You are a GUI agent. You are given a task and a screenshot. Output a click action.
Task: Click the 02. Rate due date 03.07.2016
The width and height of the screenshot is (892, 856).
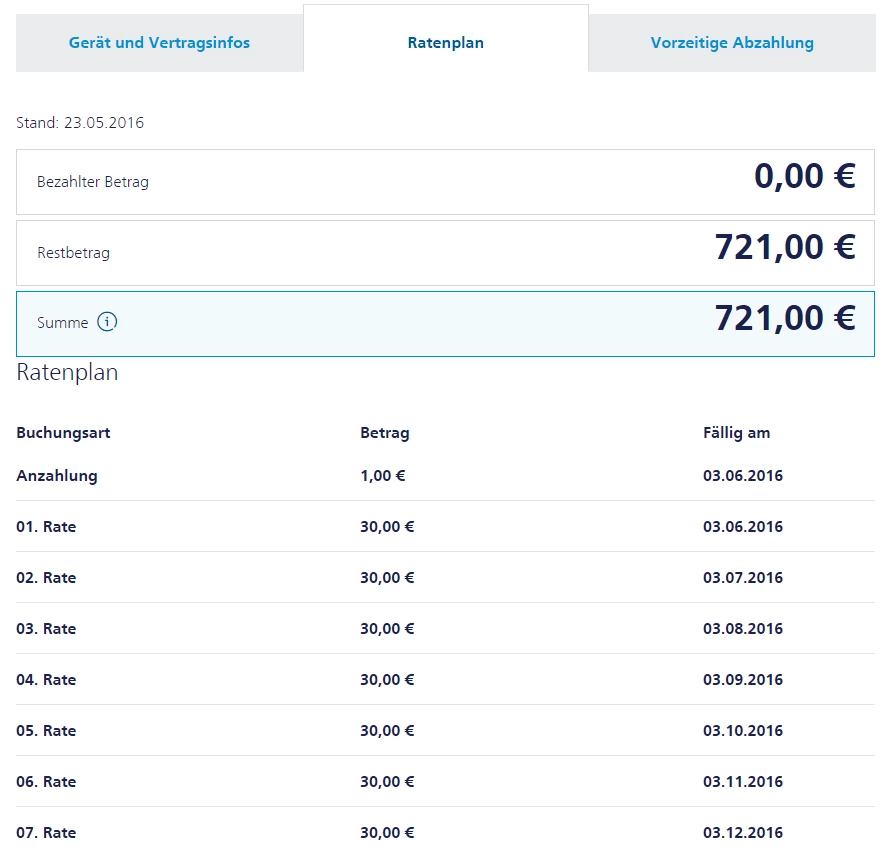click(x=743, y=578)
